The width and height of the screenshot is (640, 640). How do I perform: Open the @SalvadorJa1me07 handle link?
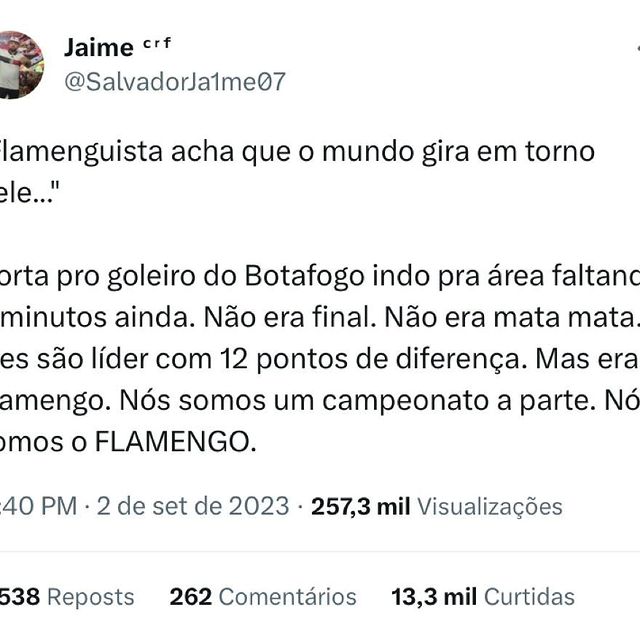pos(175,82)
